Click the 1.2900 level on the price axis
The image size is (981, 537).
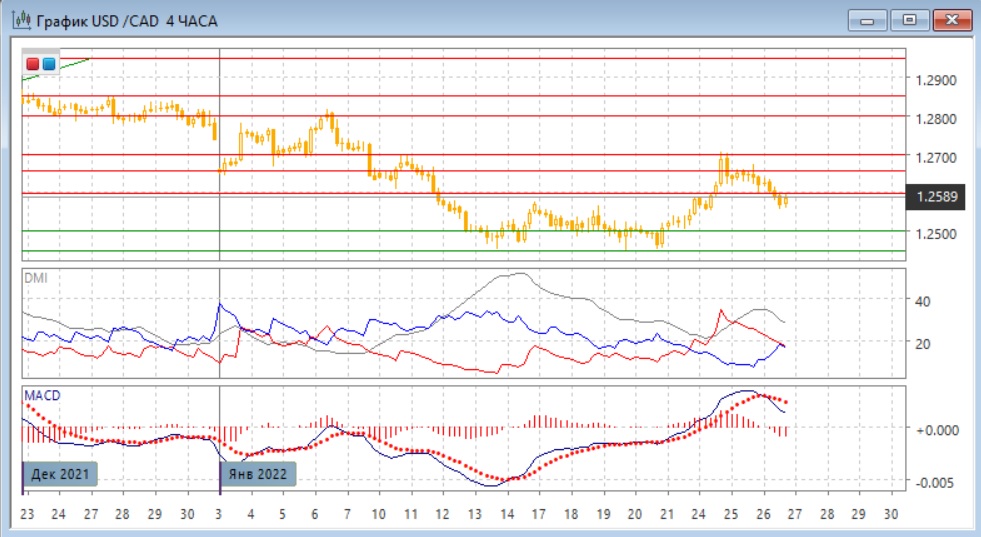point(938,80)
